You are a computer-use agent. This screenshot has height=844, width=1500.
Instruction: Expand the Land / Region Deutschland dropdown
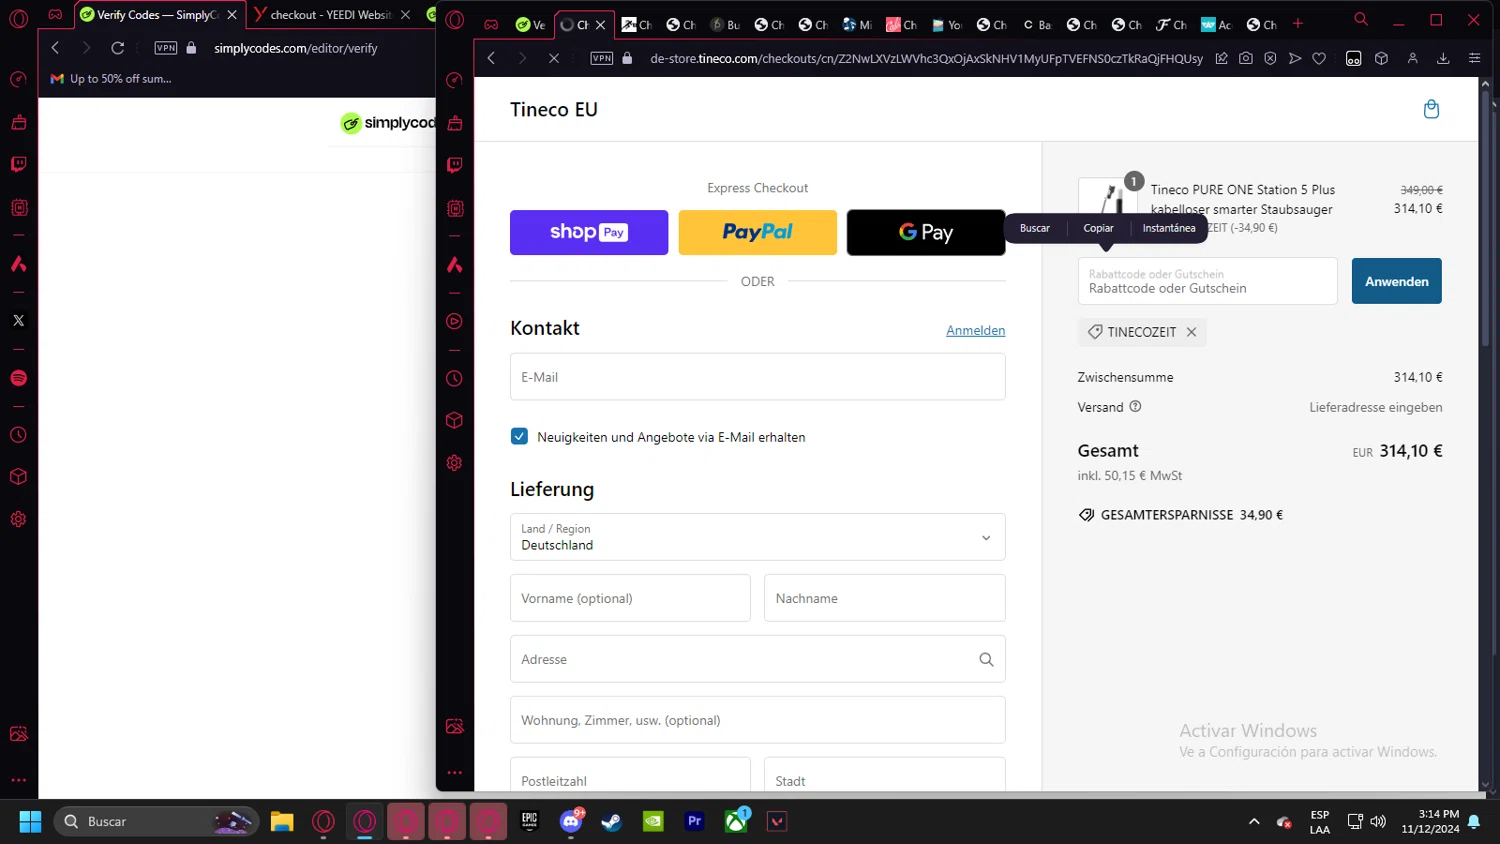click(x=757, y=537)
